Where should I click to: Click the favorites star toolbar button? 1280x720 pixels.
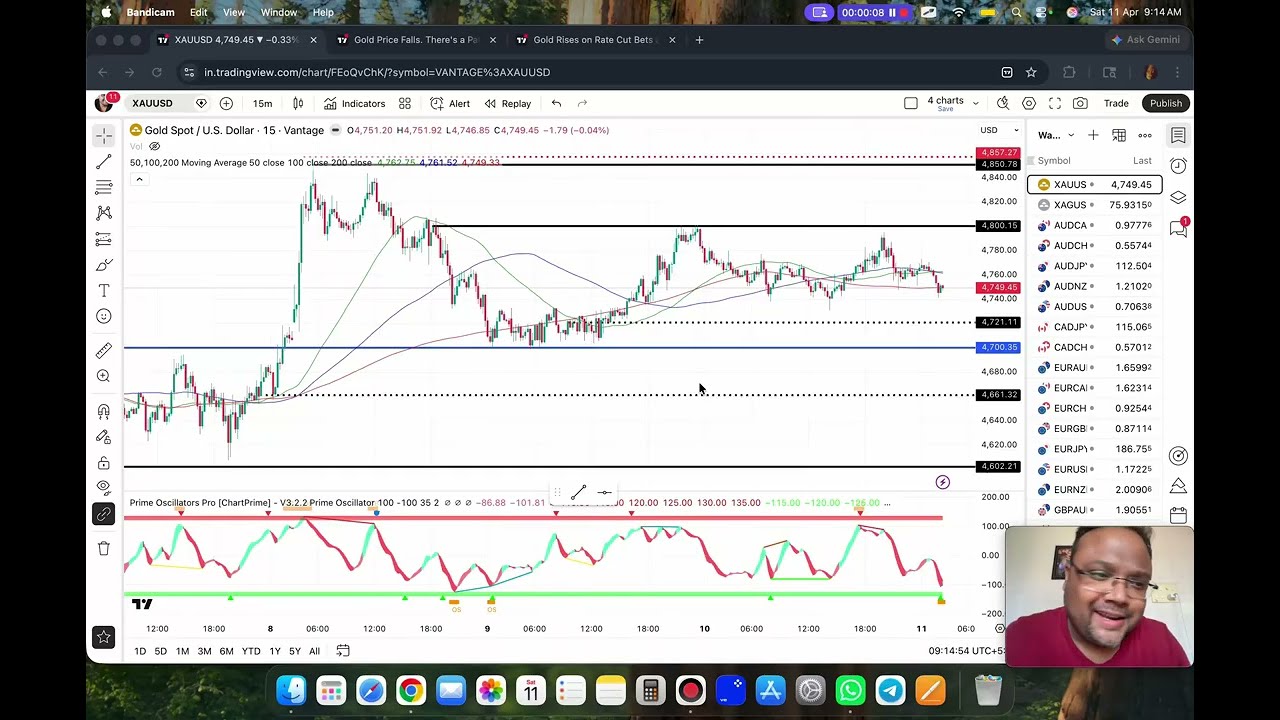[104, 637]
